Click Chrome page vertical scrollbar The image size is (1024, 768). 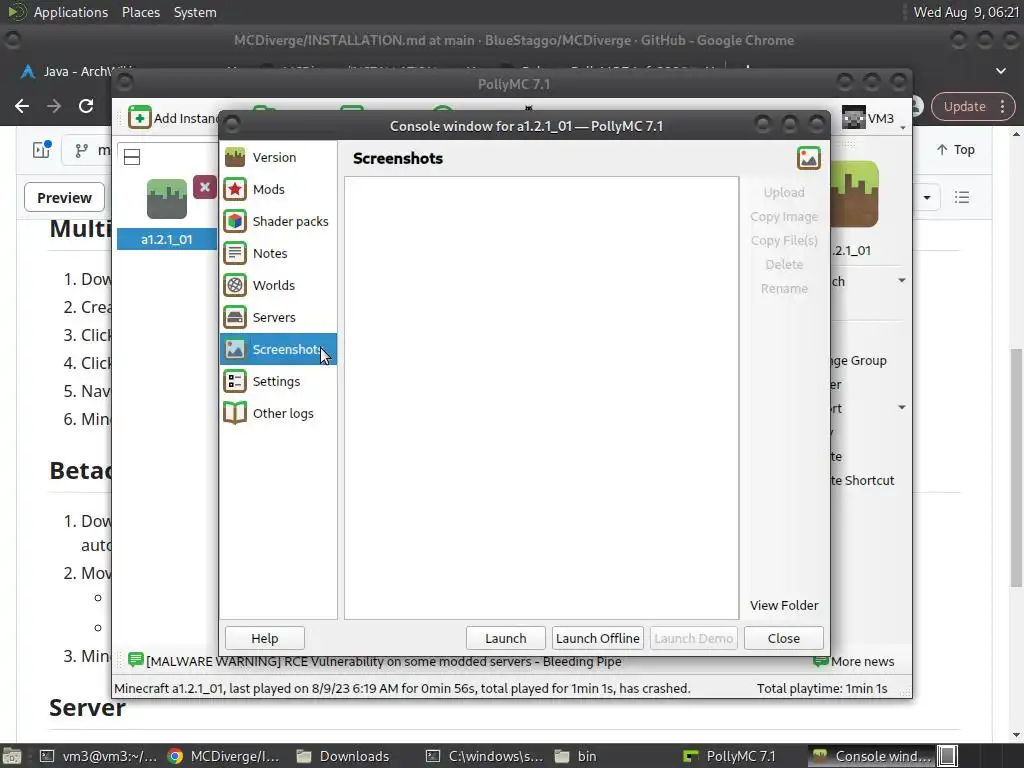pyautogui.click(x=1016, y=467)
